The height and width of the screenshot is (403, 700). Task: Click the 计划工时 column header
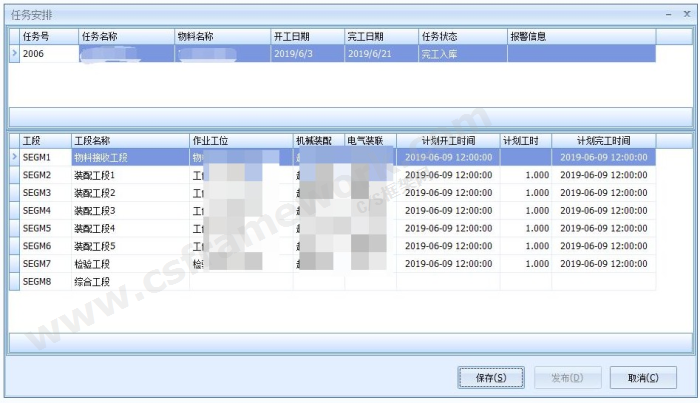[x=525, y=141]
